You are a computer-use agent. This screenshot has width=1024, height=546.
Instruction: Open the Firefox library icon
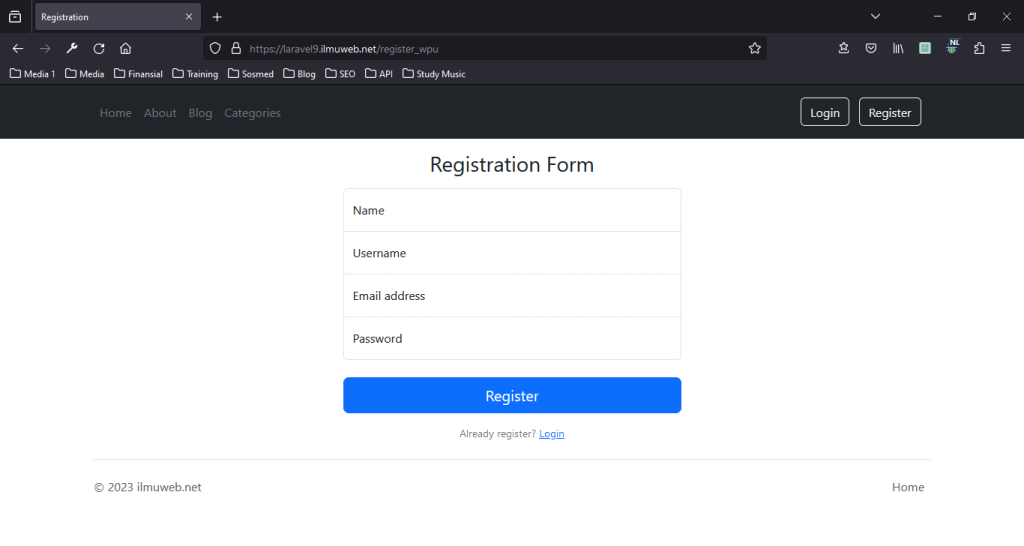point(899,48)
